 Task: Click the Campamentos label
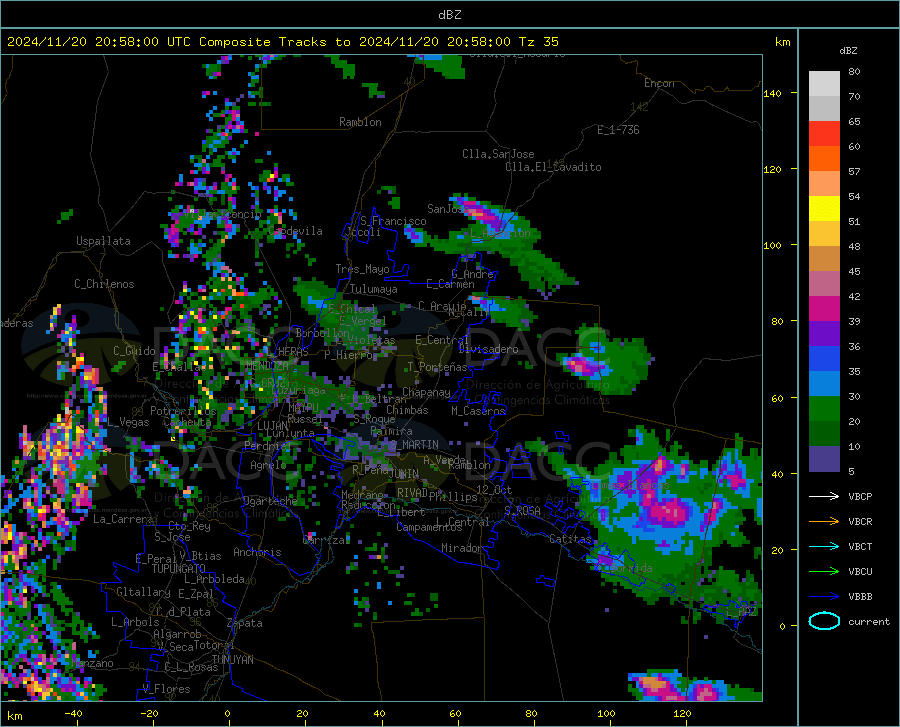[x=429, y=527]
